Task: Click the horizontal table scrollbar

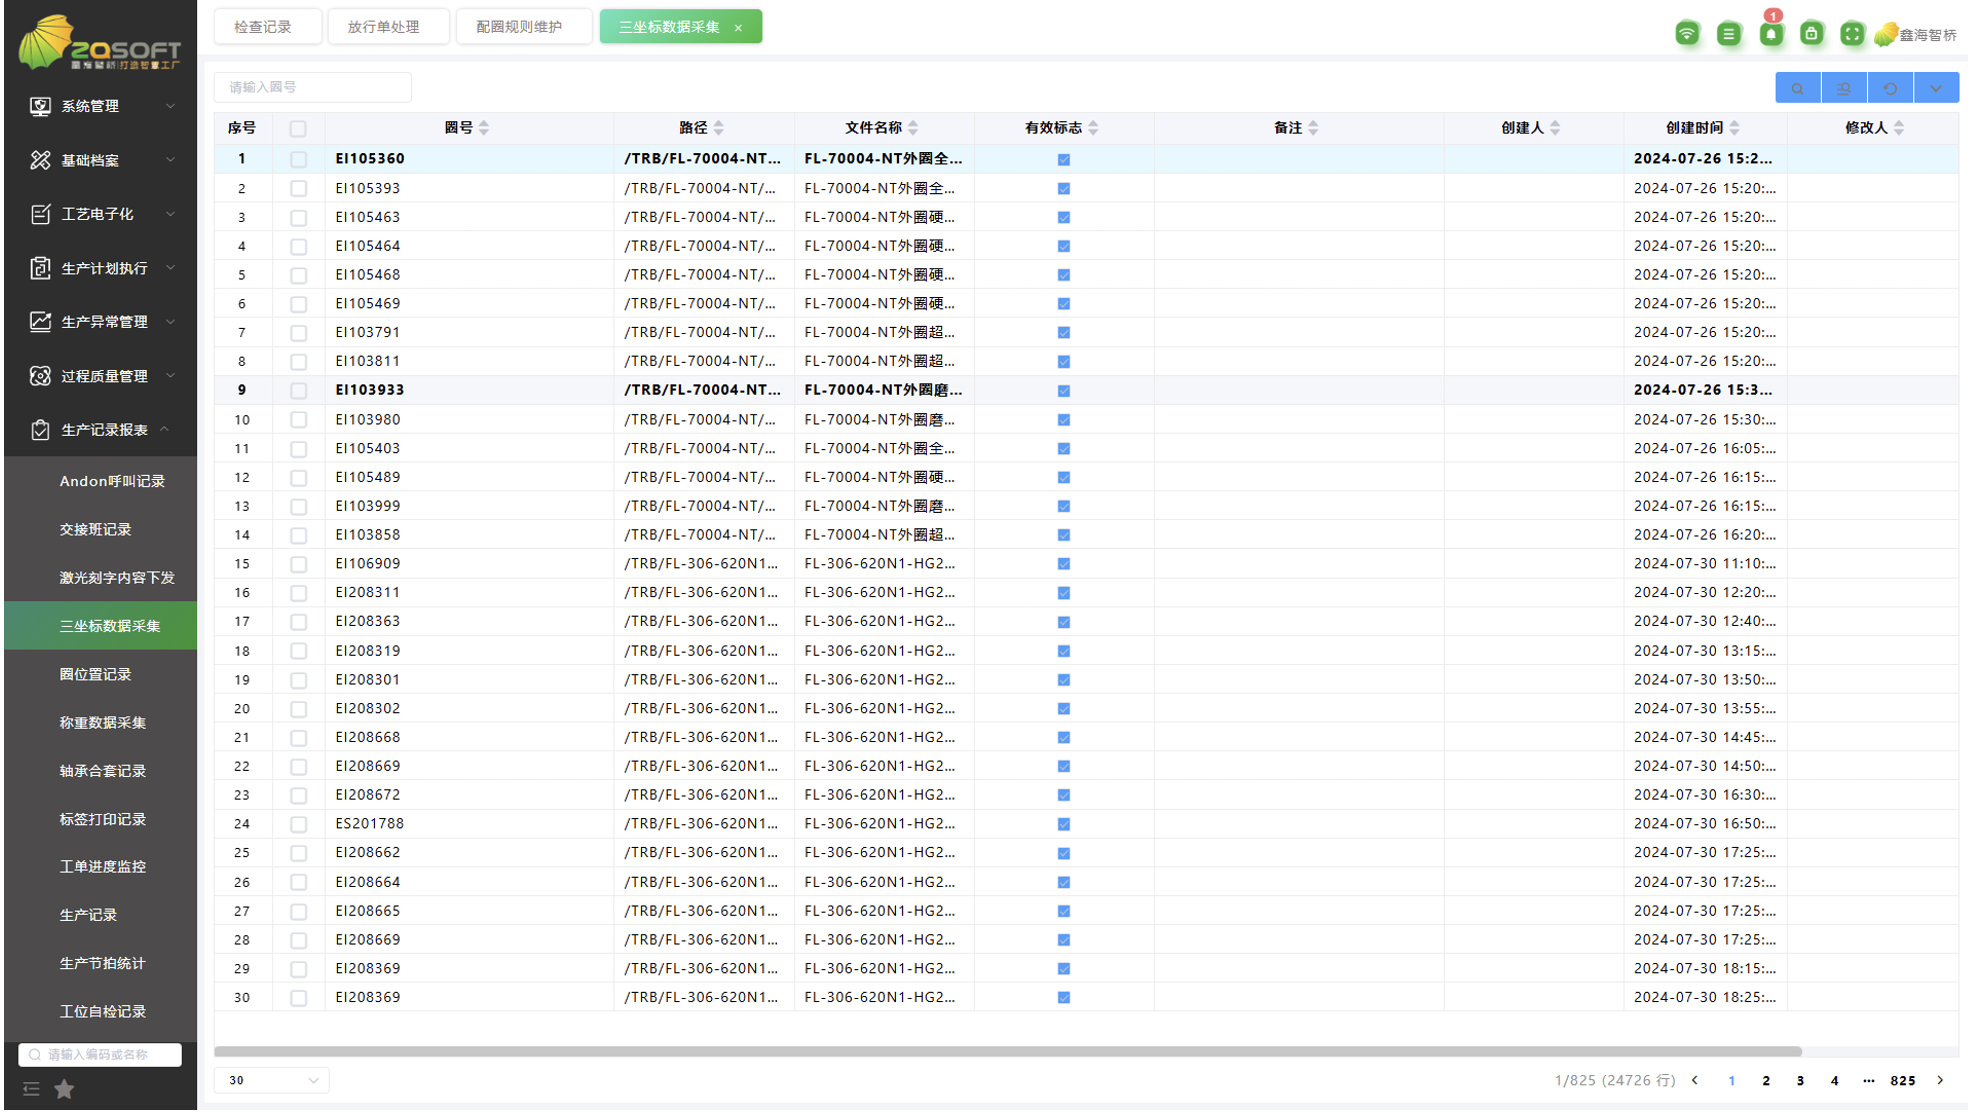Action: (1007, 1052)
